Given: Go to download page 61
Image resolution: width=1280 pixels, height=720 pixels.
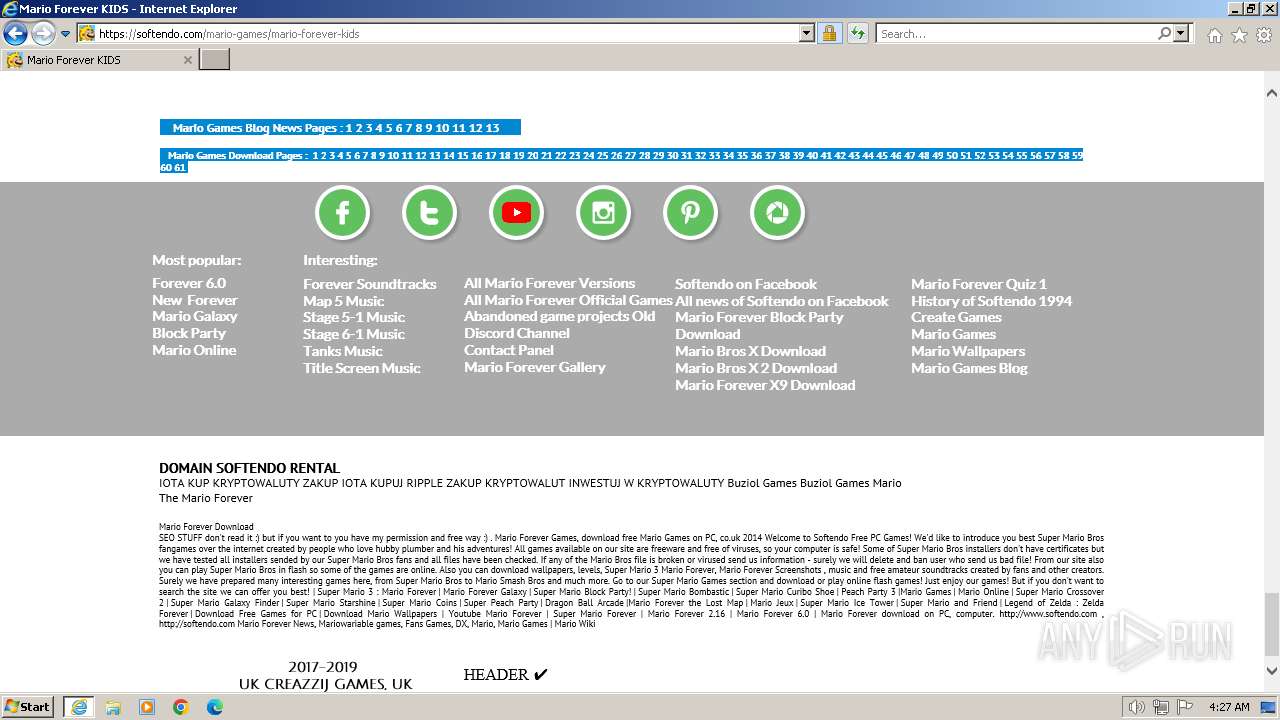Looking at the screenshot, I should (180, 168).
